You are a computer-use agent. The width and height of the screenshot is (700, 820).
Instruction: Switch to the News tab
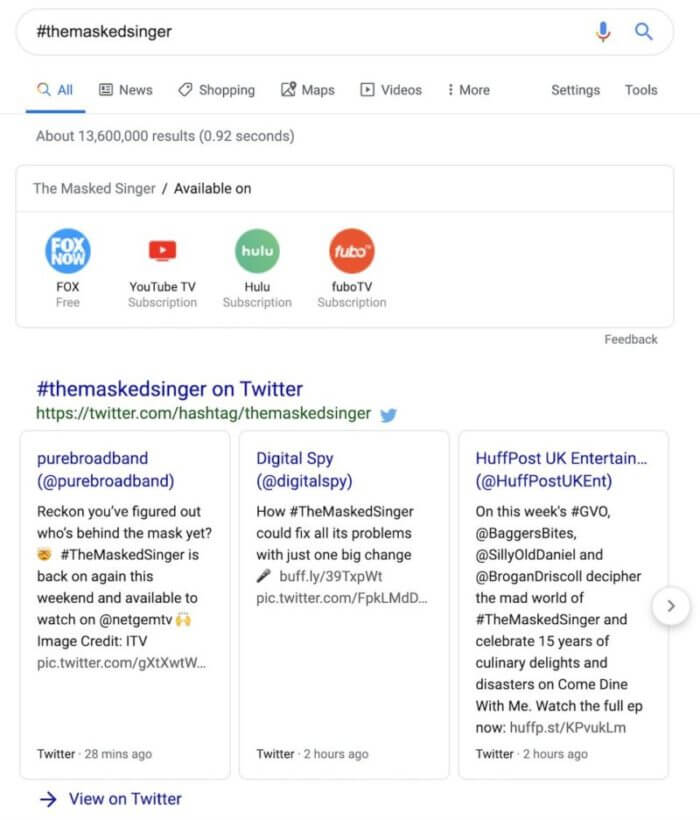coord(126,90)
